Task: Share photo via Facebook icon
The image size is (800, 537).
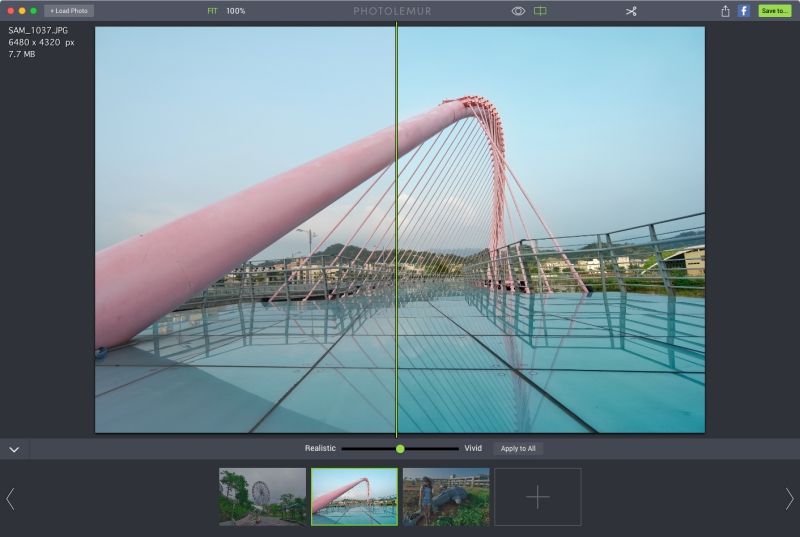Action: [x=744, y=11]
